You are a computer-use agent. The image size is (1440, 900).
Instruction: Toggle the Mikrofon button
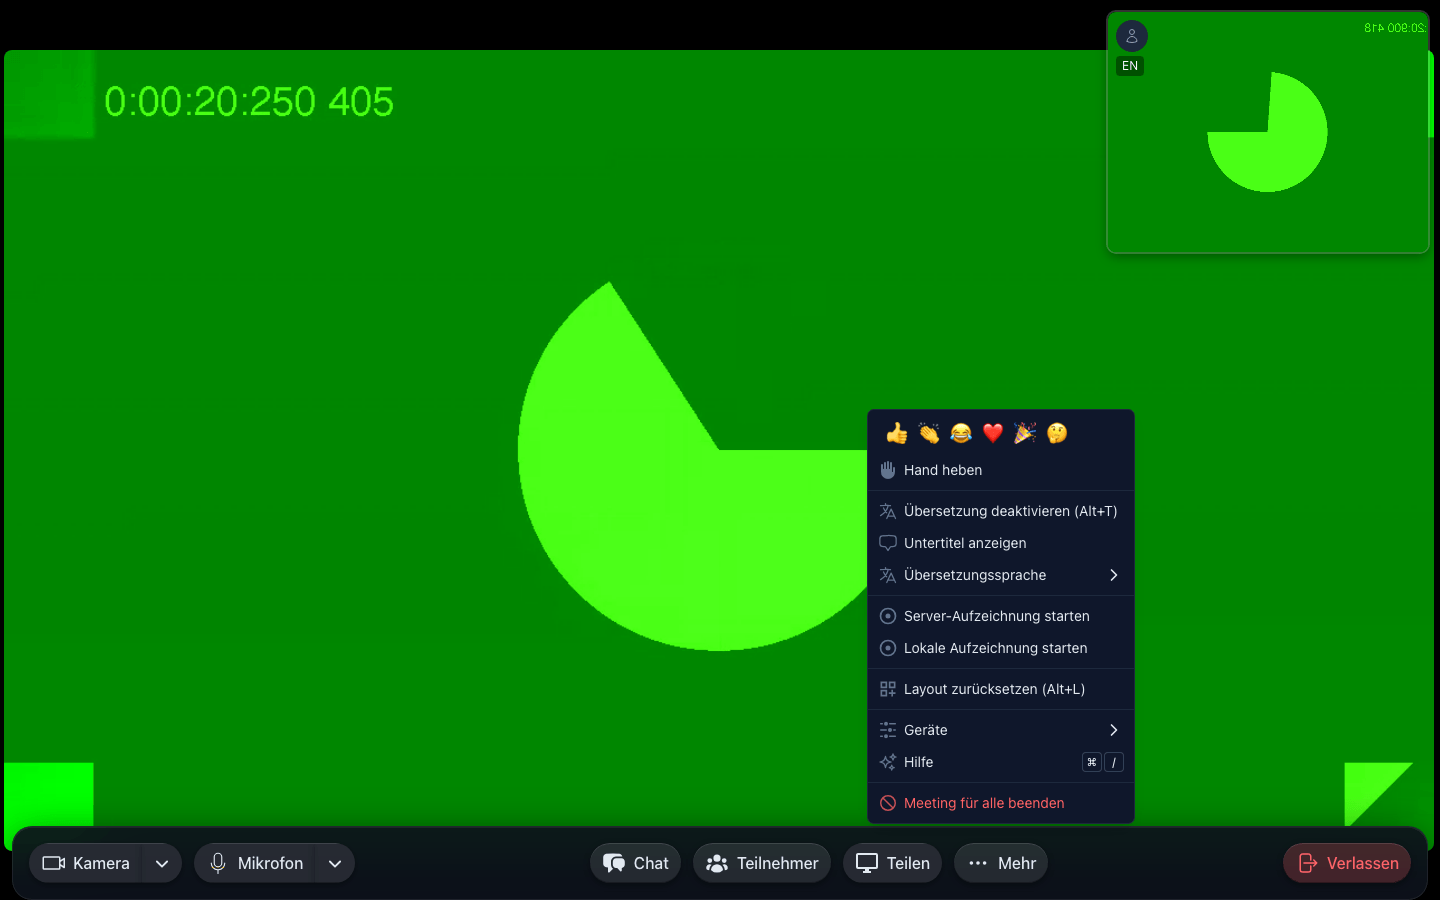click(255, 863)
